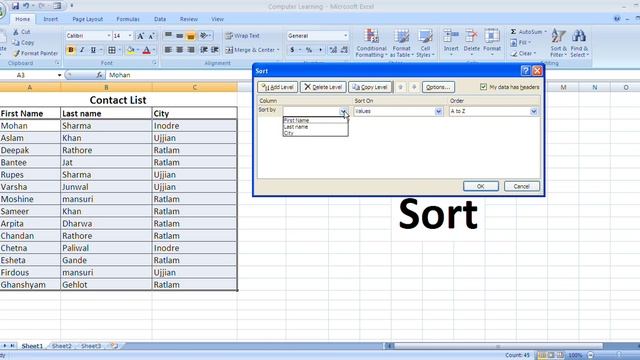Open the font name Calibri dropdown
The image size is (640, 360).
pyautogui.click(x=109, y=36)
